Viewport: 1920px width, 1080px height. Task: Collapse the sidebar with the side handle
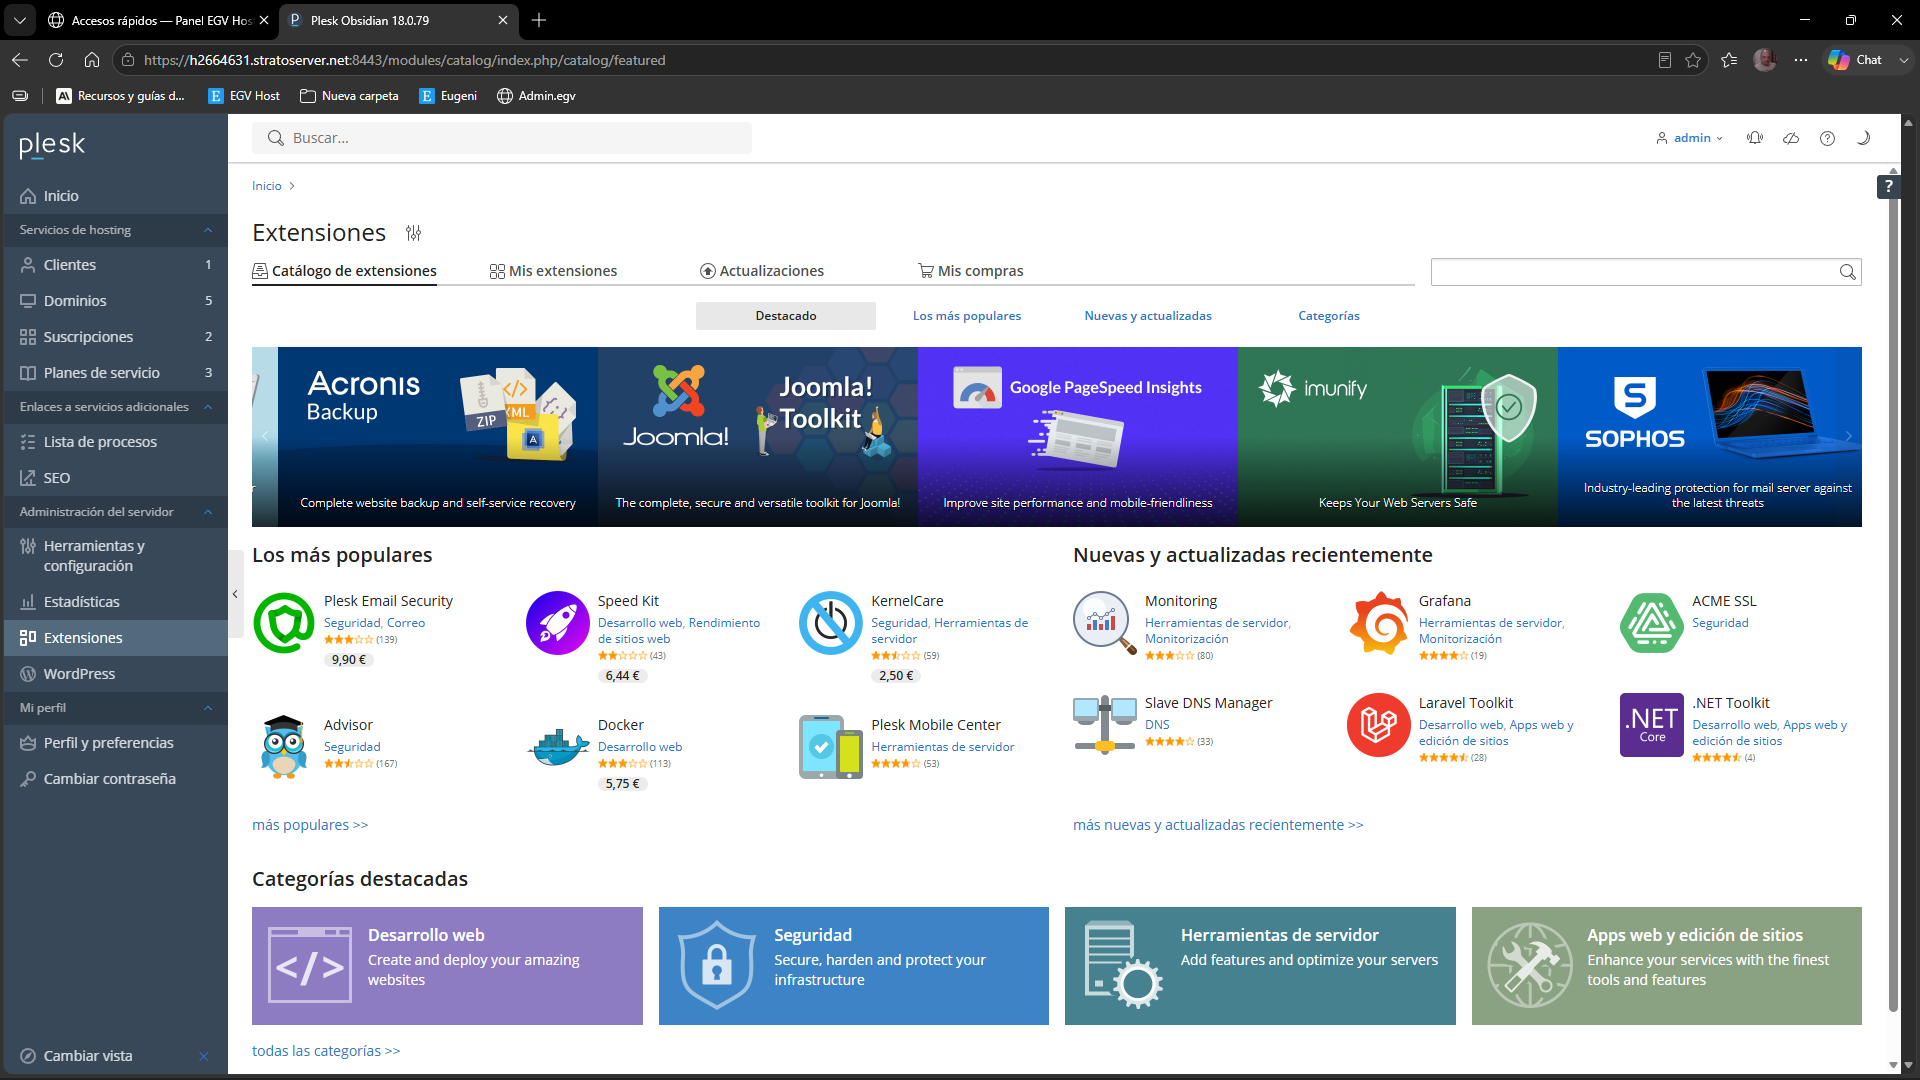pyautogui.click(x=235, y=594)
